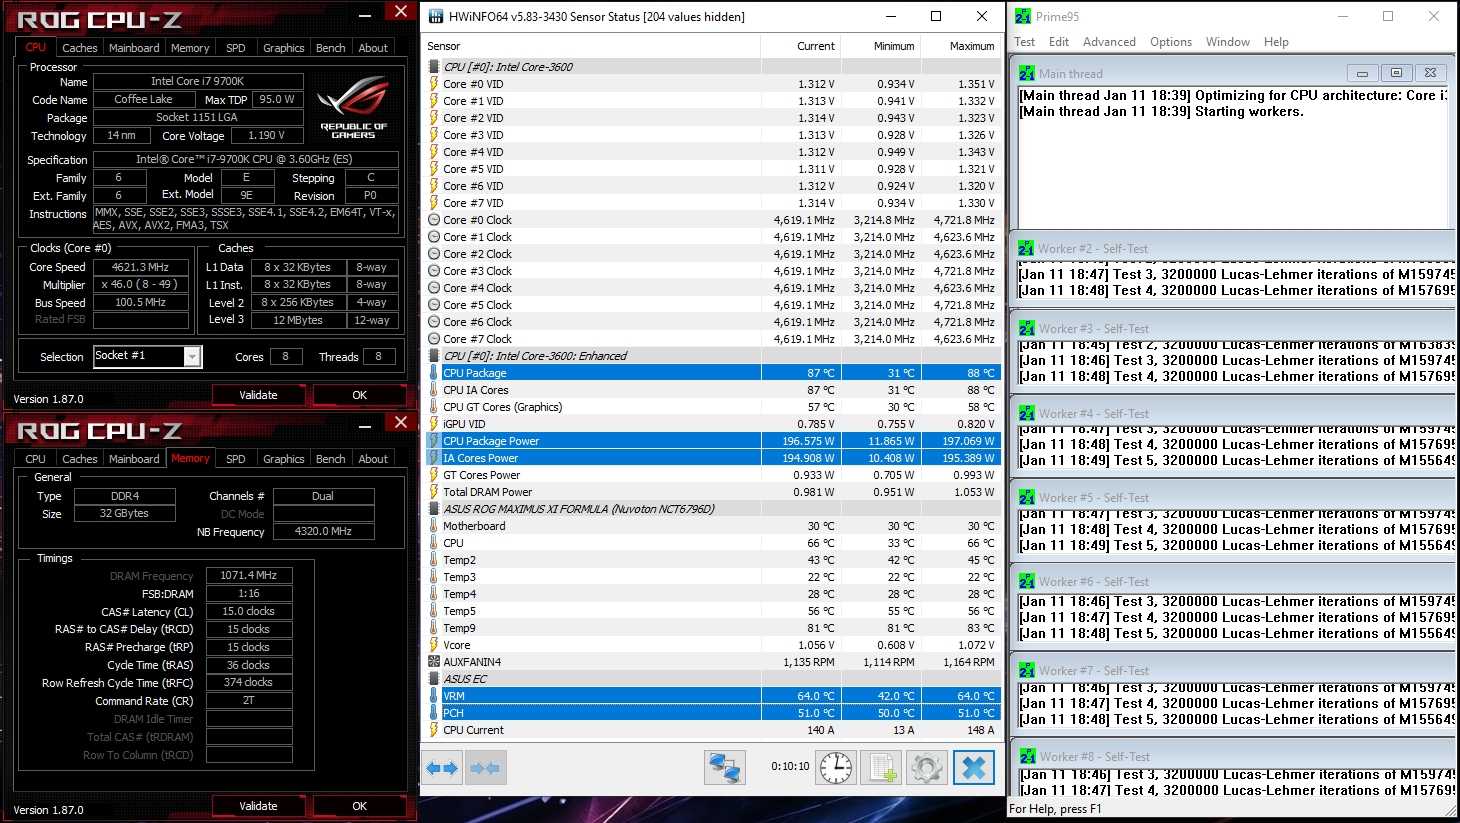The width and height of the screenshot is (1460, 823).
Task: Click the HWiNFO expand-columns double arrow icon
Action: pos(442,768)
